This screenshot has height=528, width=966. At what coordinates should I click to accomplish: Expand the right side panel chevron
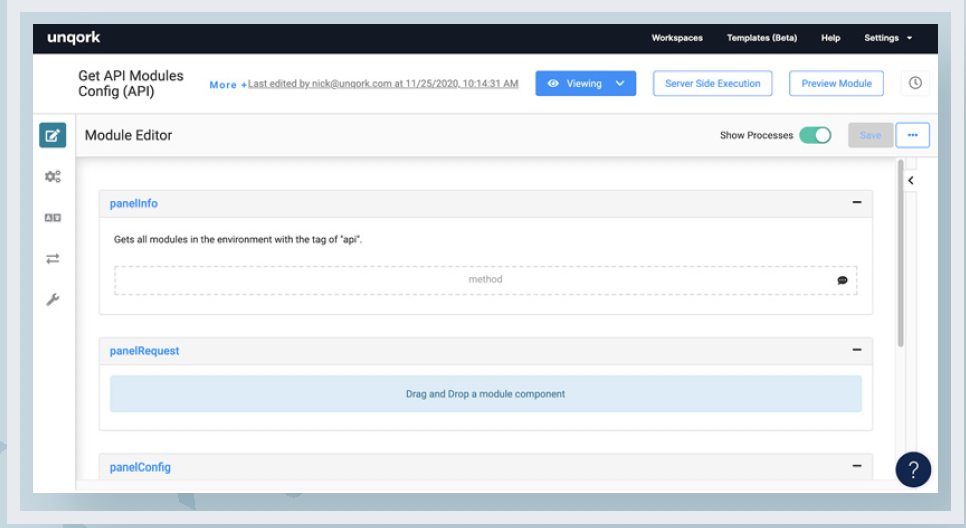911,181
